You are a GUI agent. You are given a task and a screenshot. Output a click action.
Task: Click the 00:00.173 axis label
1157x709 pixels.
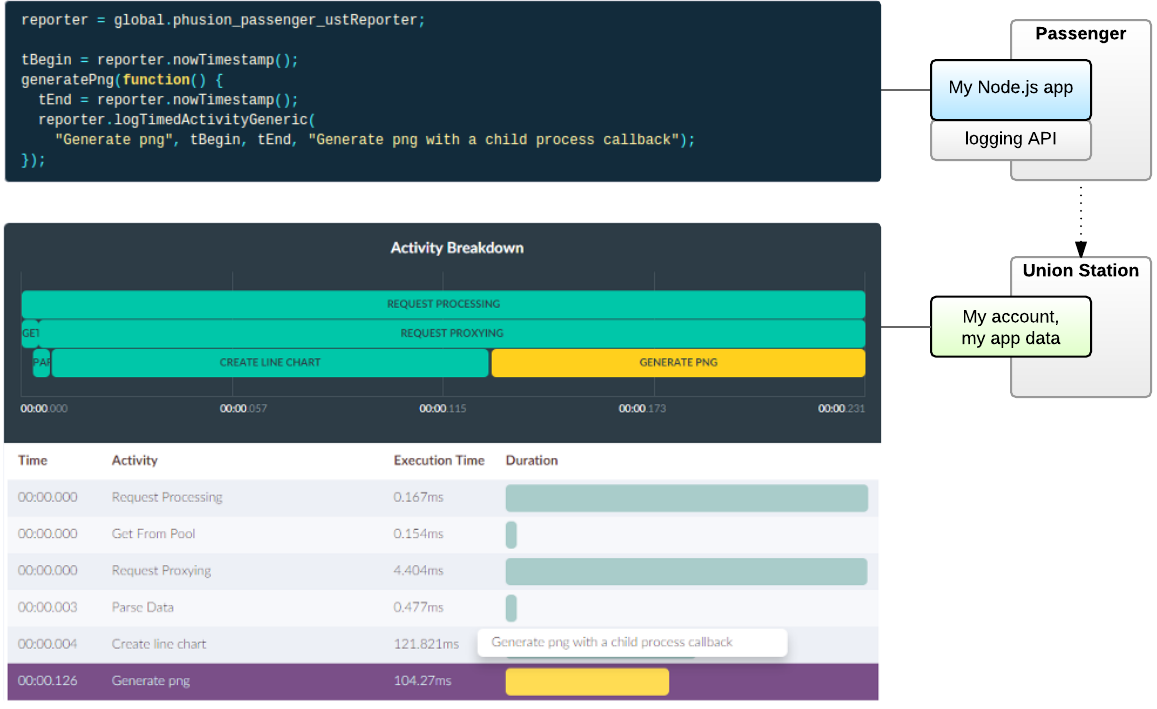(642, 409)
